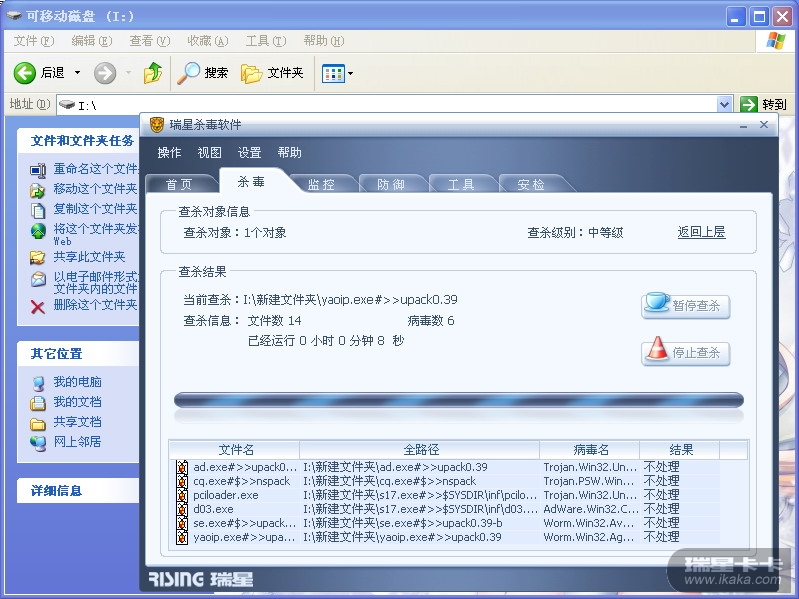Image resolution: width=799 pixels, height=599 pixels.
Task: Select the pciloader.exe file name
Action: point(226,495)
